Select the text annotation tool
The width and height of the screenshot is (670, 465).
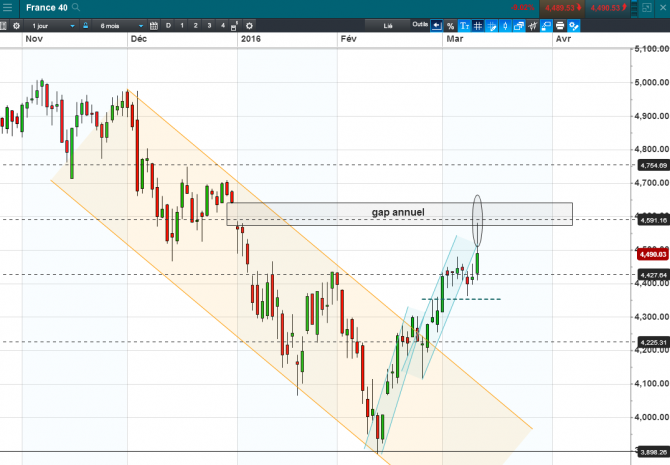464,26
